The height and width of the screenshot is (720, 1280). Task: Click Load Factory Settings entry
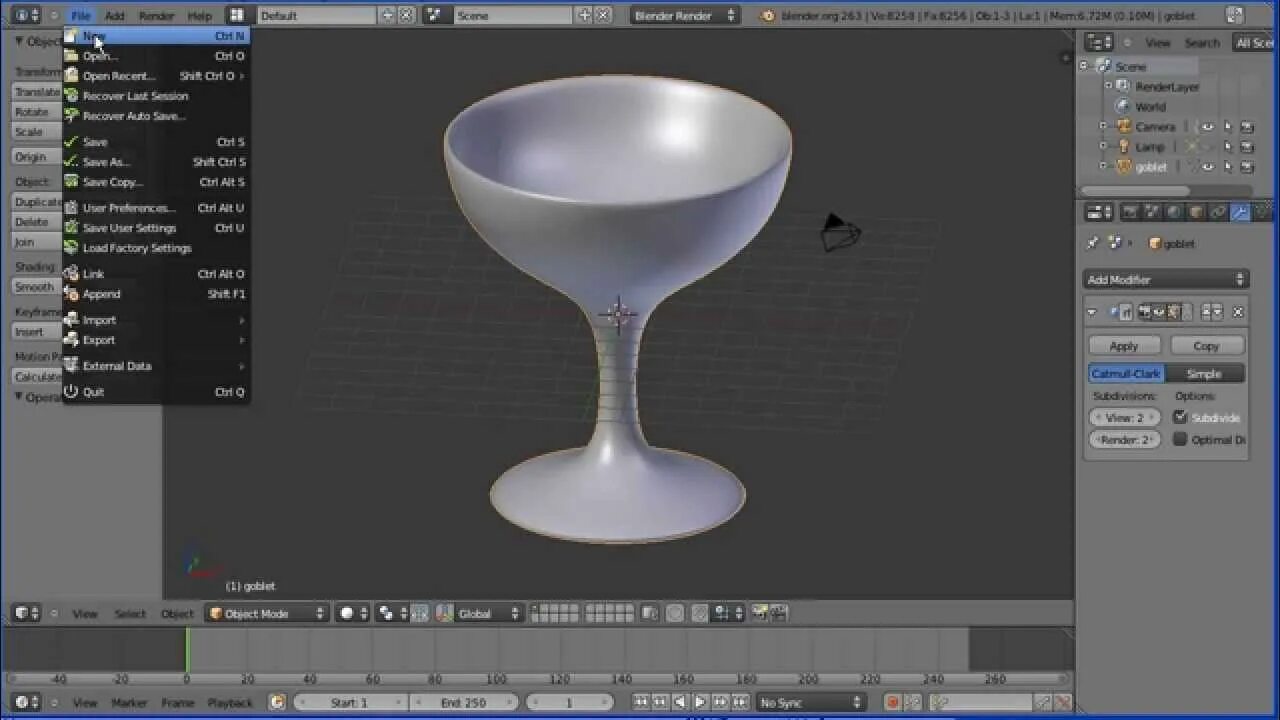pos(156,248)
